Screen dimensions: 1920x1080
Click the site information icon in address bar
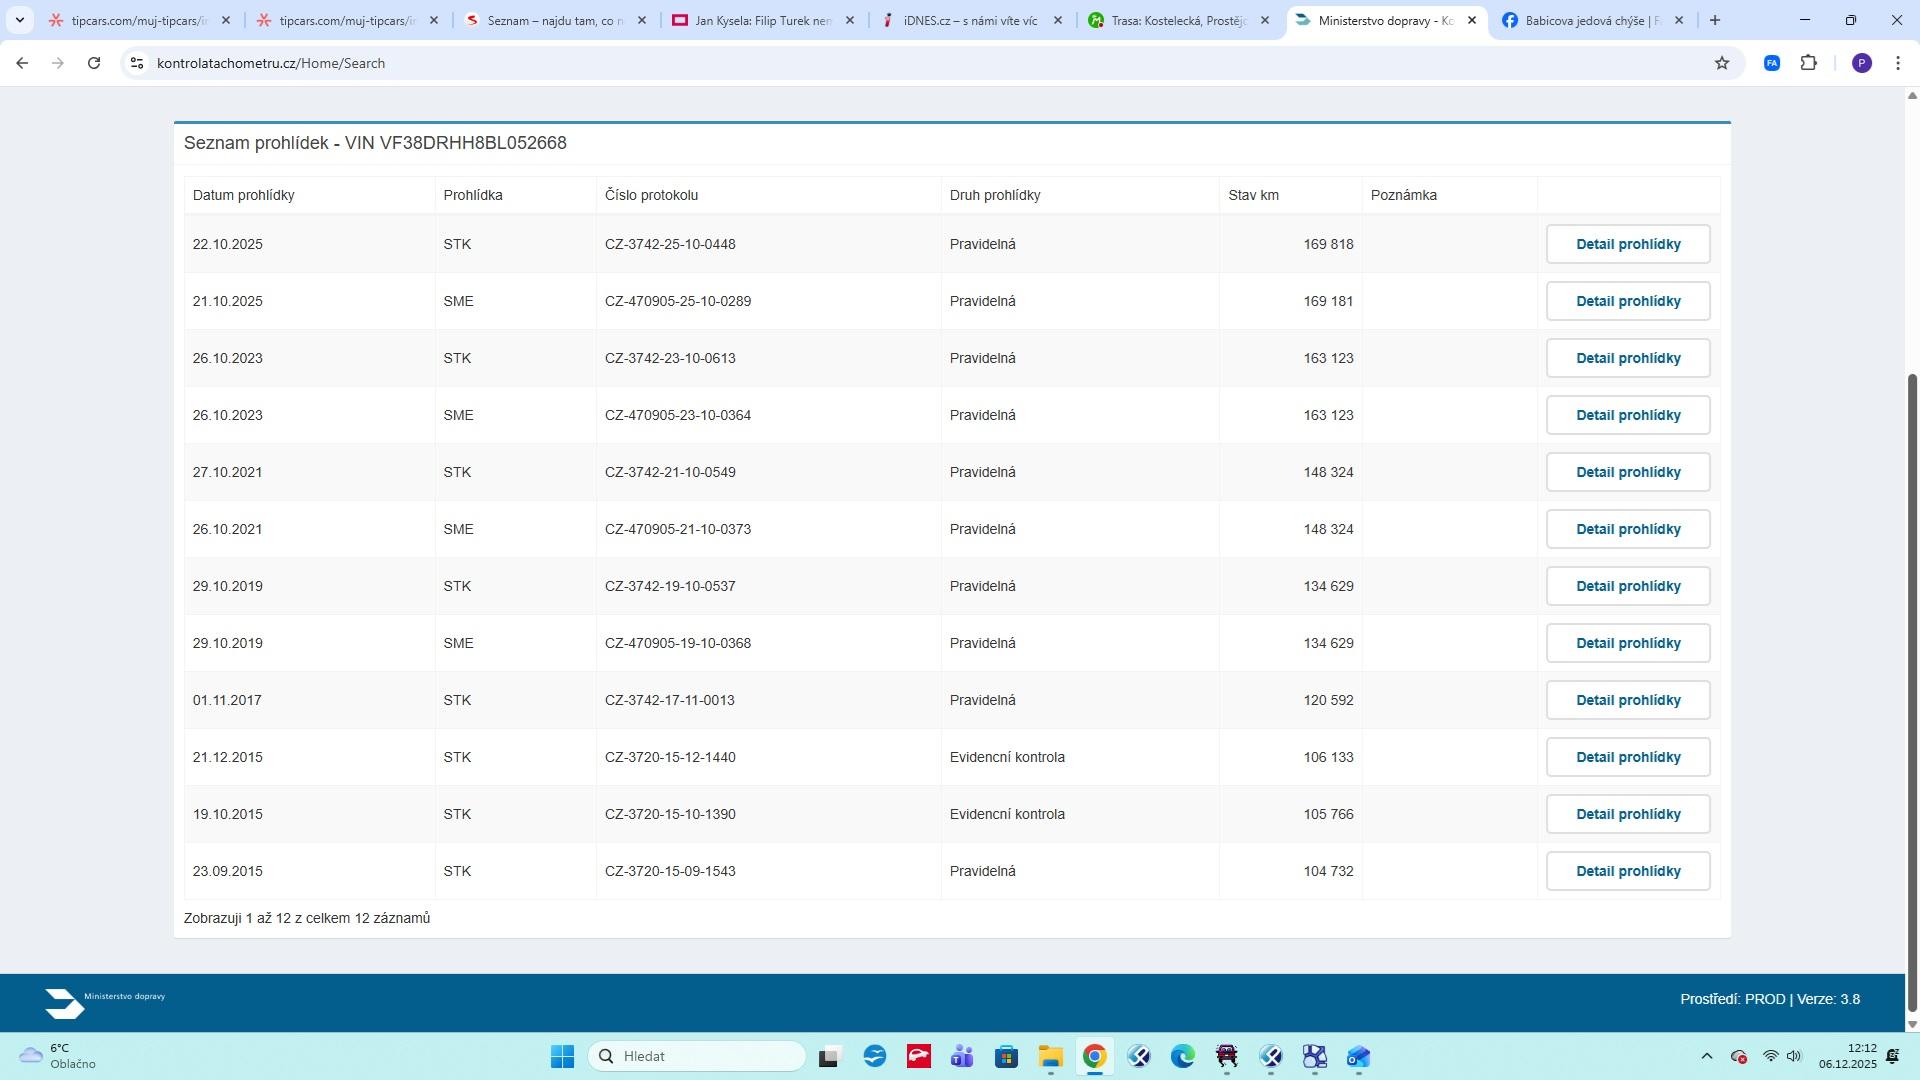137,63
